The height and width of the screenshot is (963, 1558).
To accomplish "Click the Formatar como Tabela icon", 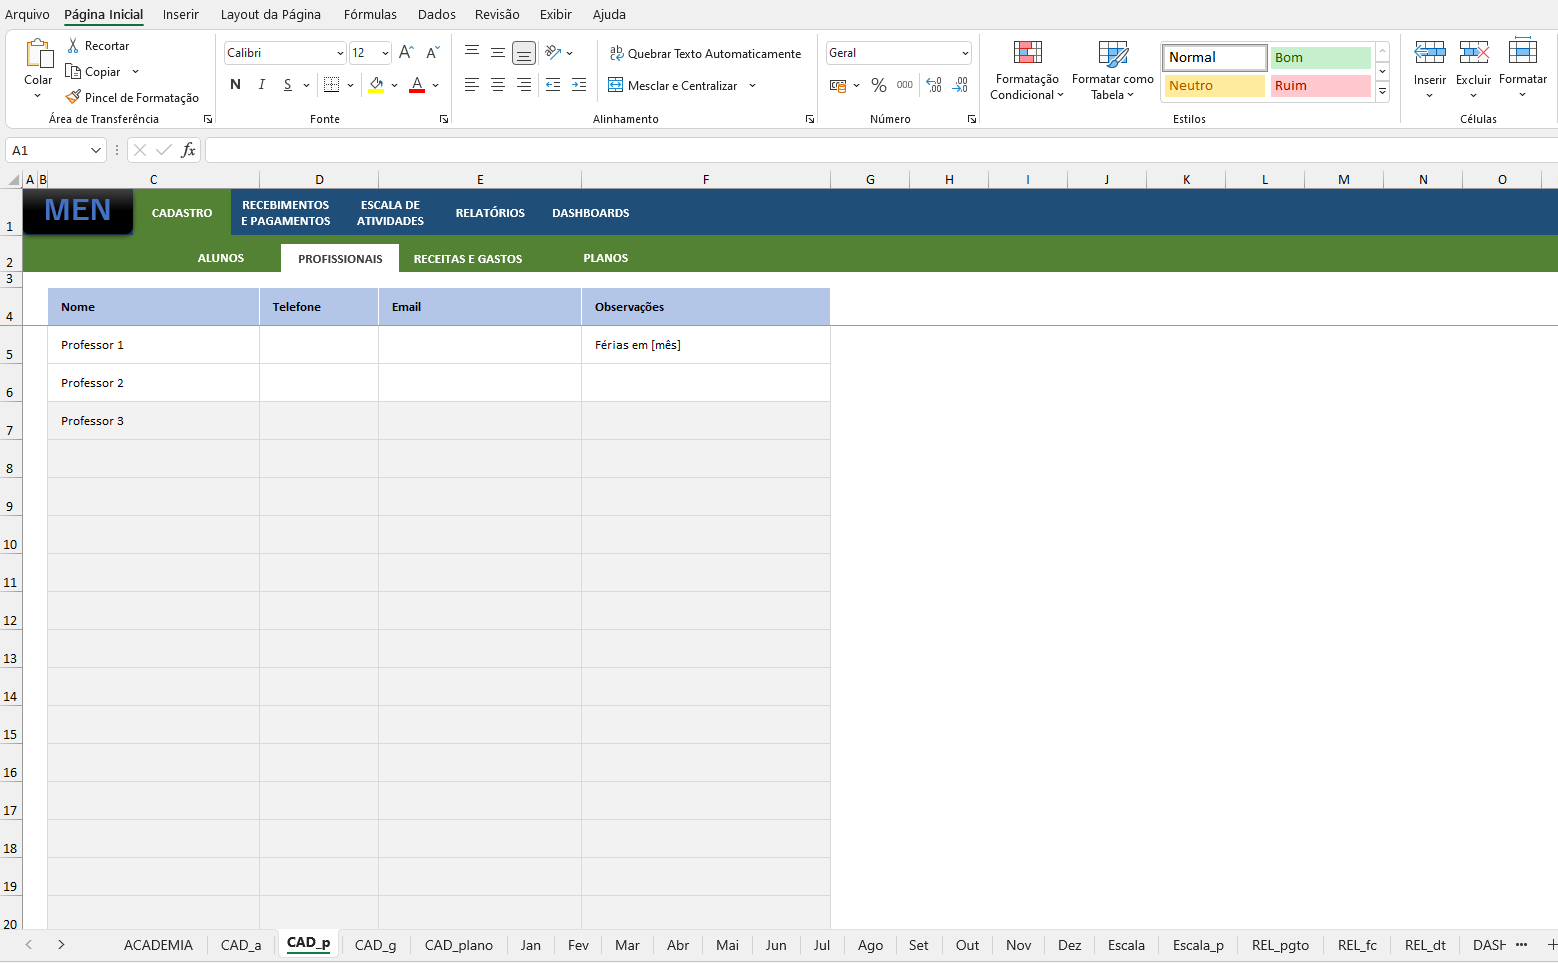I will [x=1112, y=54].
